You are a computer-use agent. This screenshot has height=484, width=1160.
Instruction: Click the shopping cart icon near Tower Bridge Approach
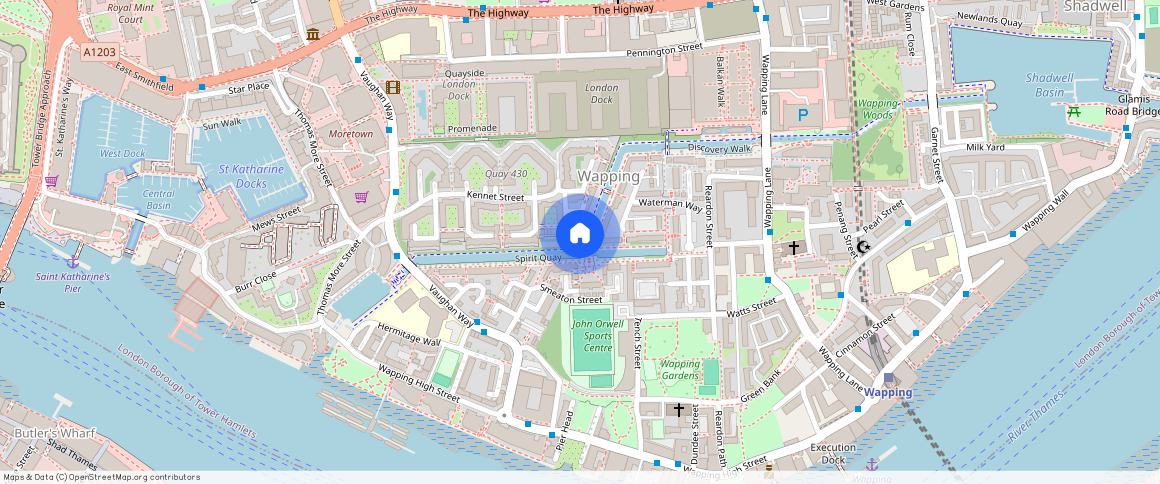tap(51, 181)
